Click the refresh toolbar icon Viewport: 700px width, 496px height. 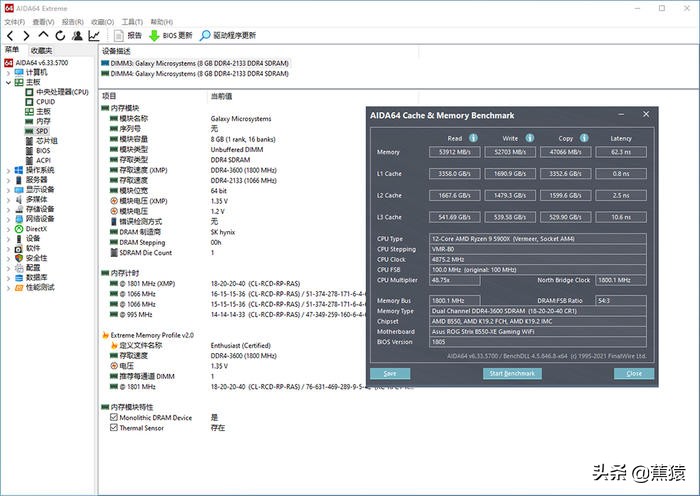(x=60, y=36)
